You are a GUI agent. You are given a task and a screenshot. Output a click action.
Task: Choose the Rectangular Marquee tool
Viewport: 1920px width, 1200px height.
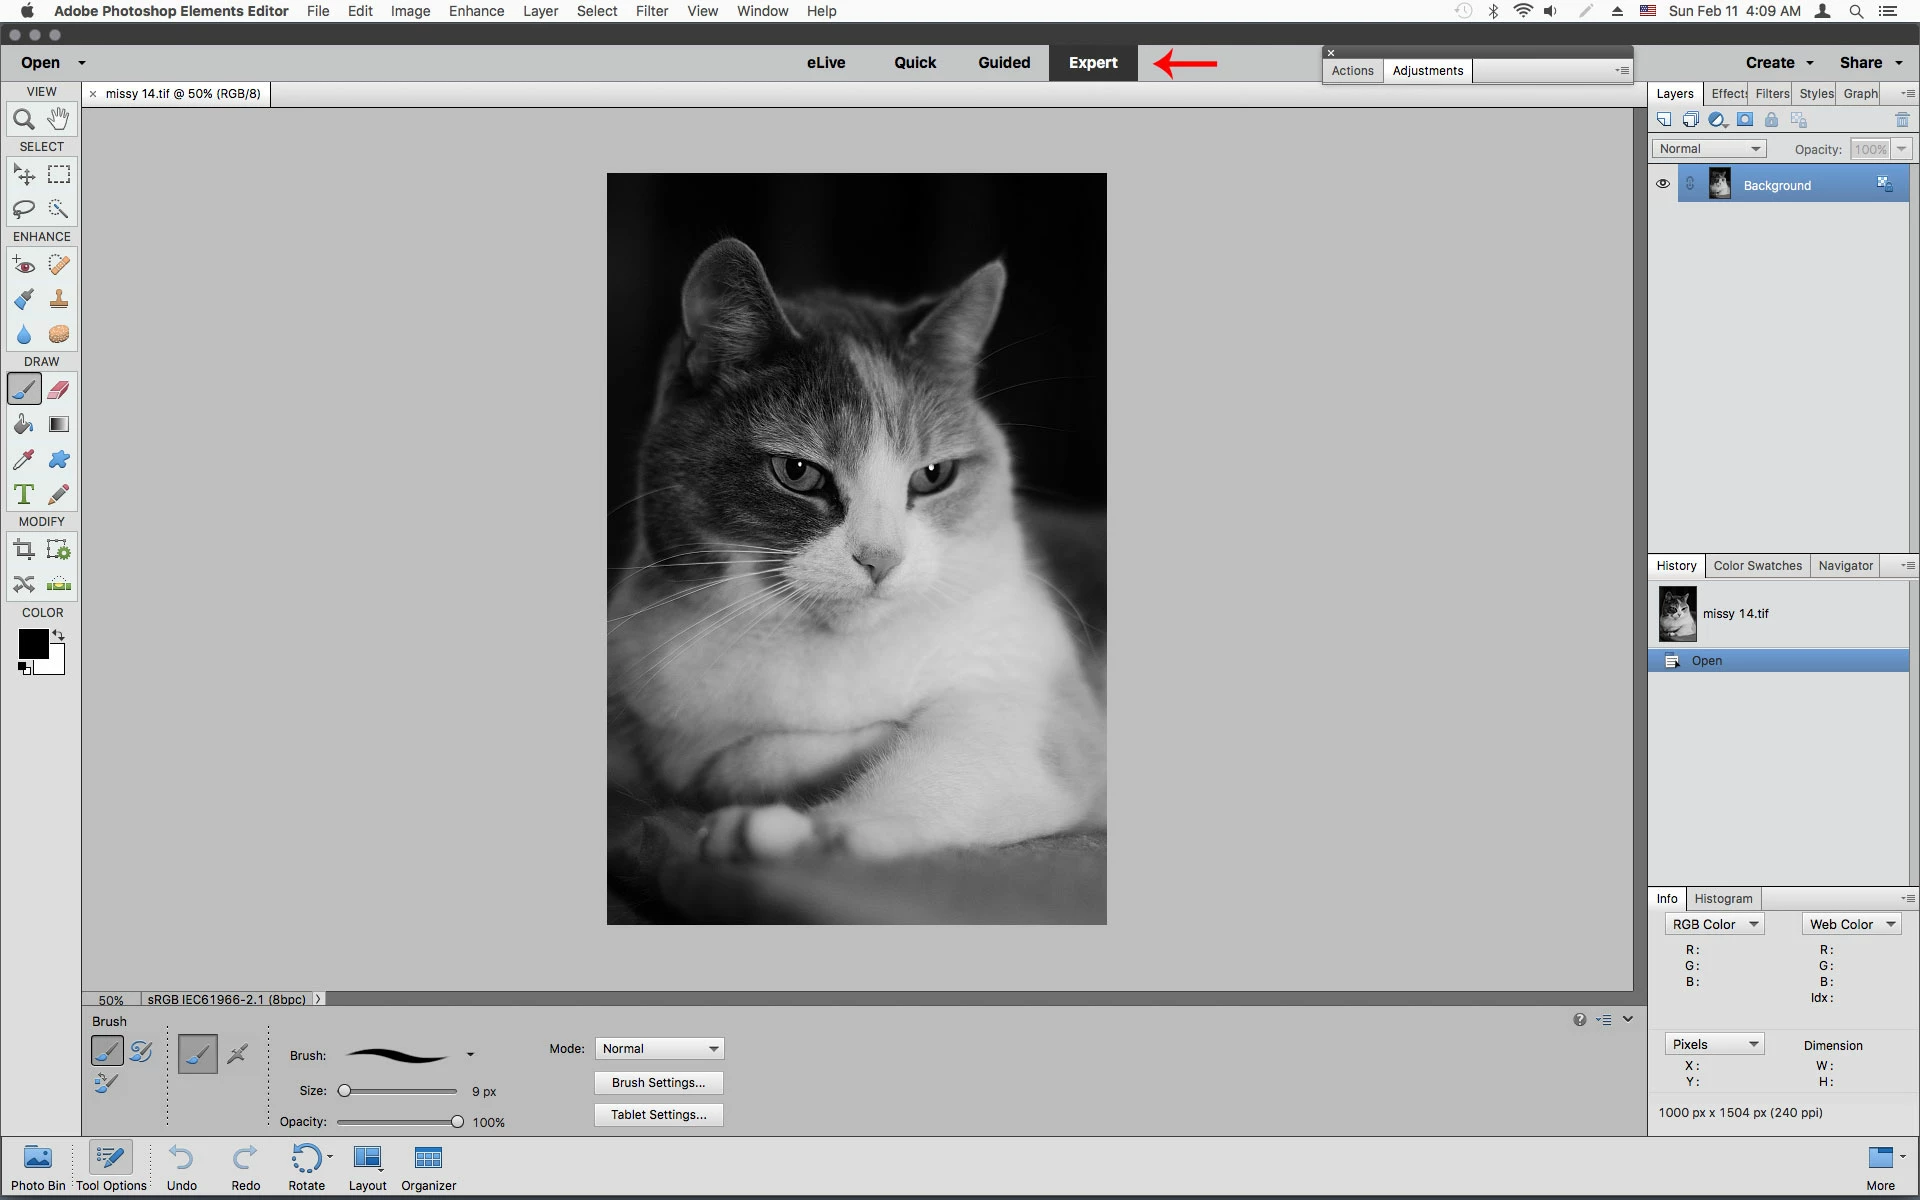tap(59, 175)
